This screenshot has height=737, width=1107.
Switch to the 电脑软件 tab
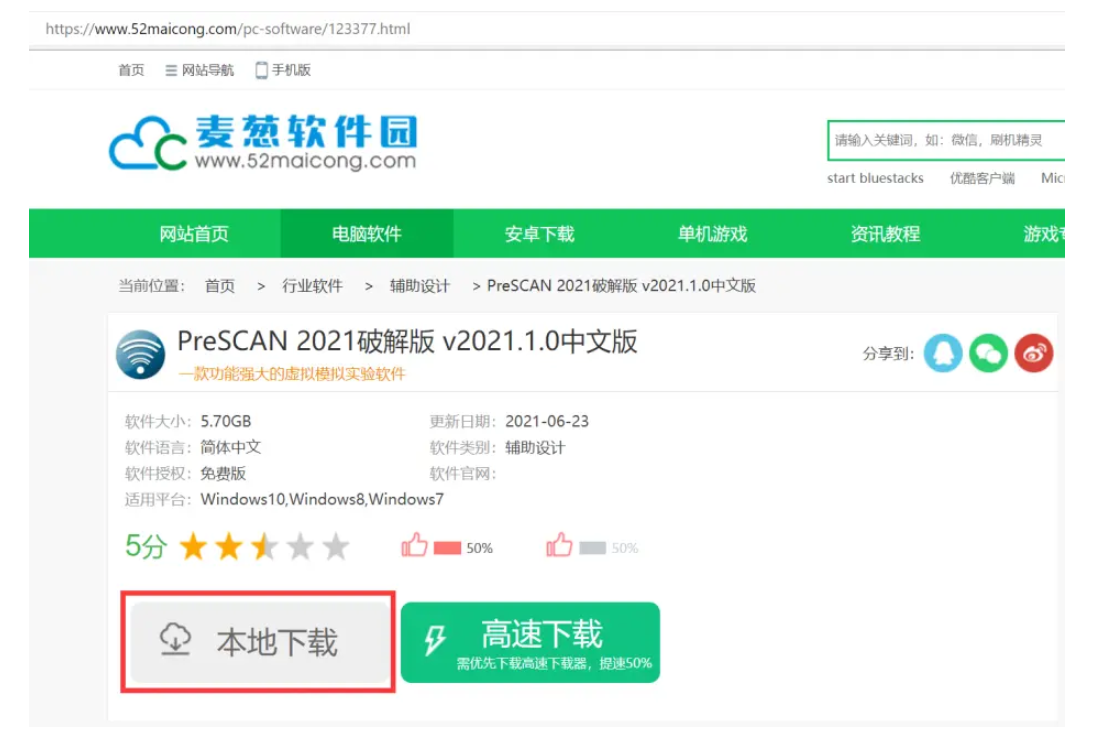368,232
